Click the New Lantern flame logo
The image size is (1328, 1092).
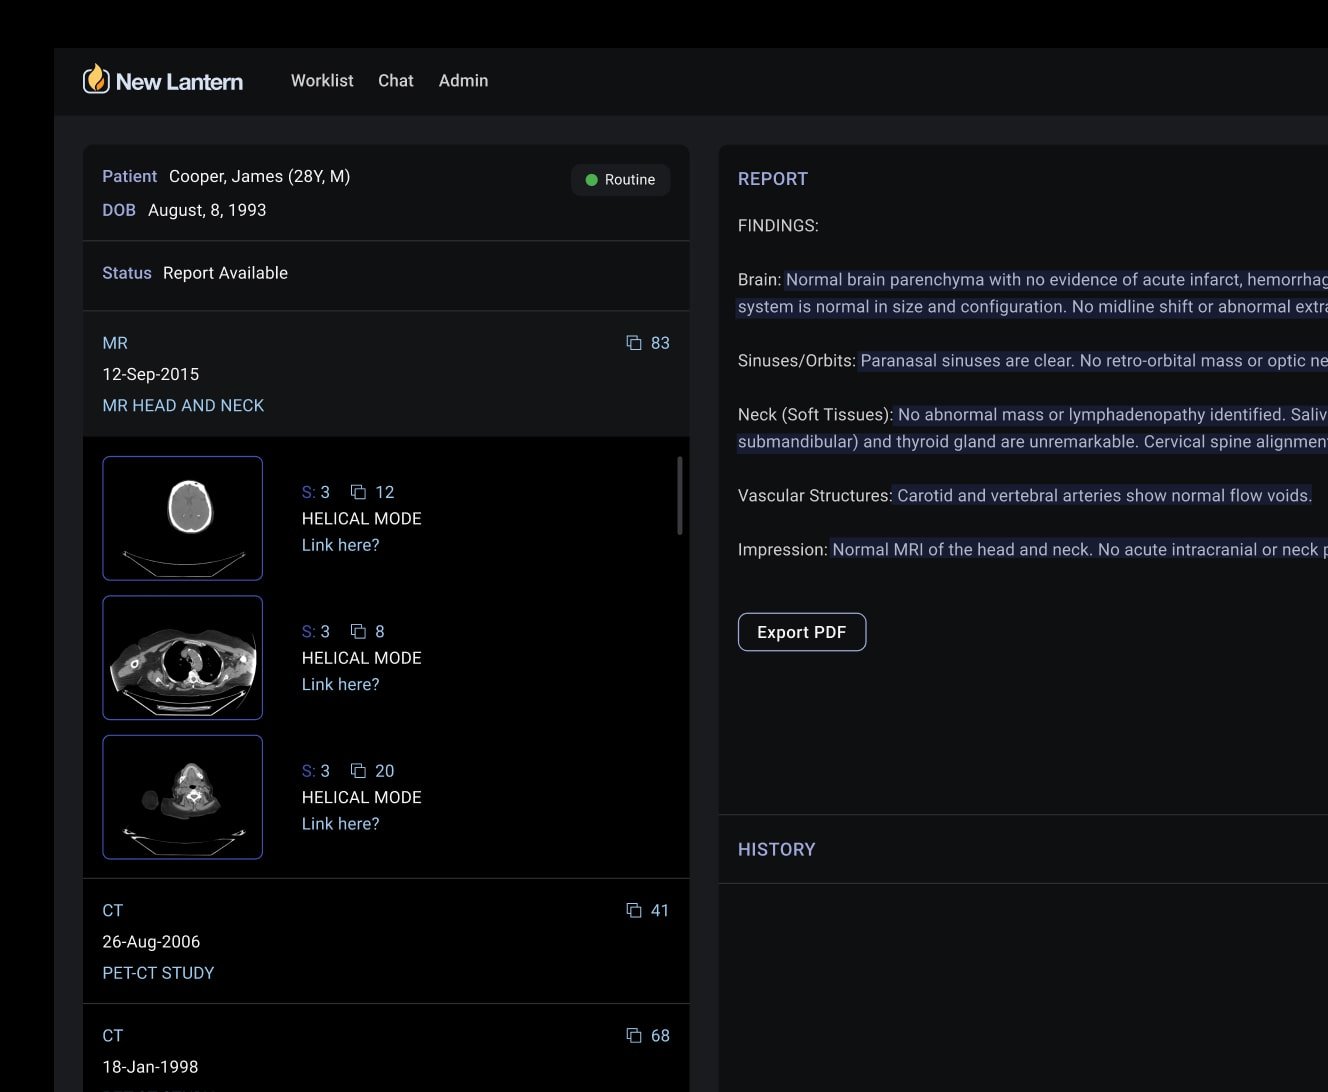pyautogui.click(x=96, y=80)
